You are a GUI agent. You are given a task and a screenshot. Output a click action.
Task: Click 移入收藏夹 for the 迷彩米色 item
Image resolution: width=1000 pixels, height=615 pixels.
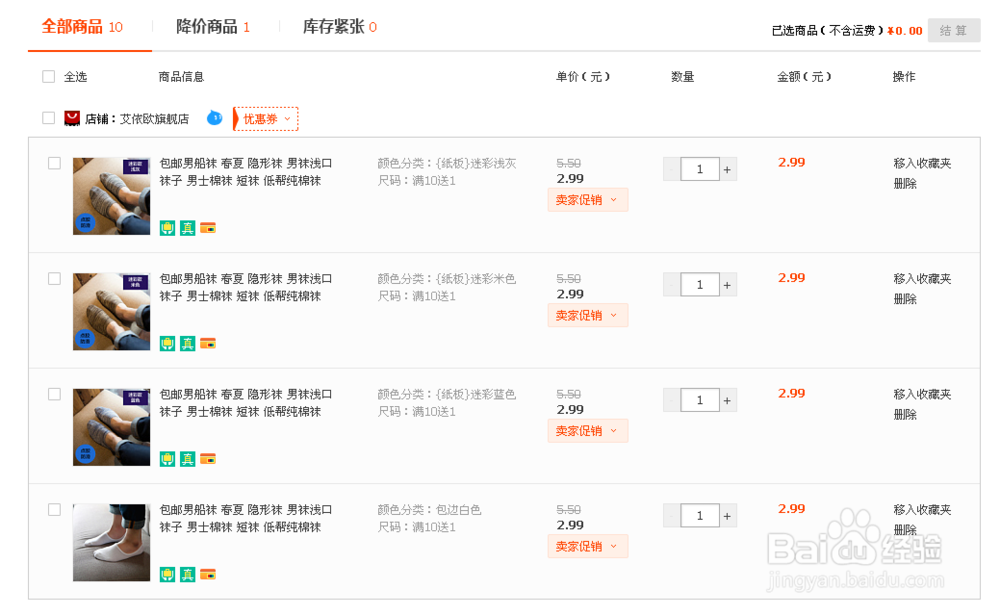pyautogui.click(x=922, y=279)
